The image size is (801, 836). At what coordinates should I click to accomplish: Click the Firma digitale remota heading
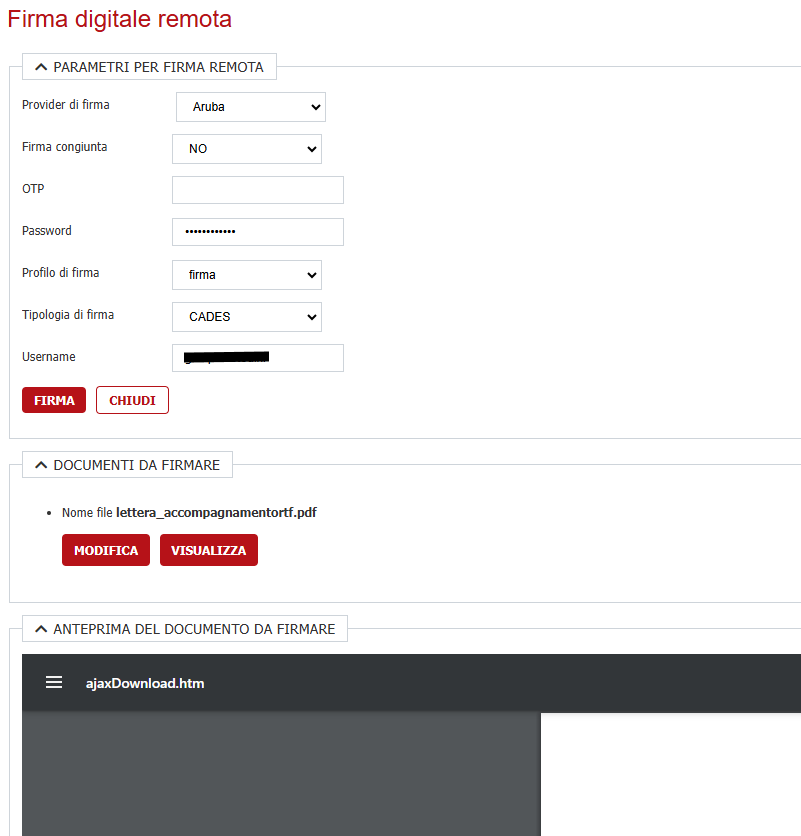coord(120,19)
